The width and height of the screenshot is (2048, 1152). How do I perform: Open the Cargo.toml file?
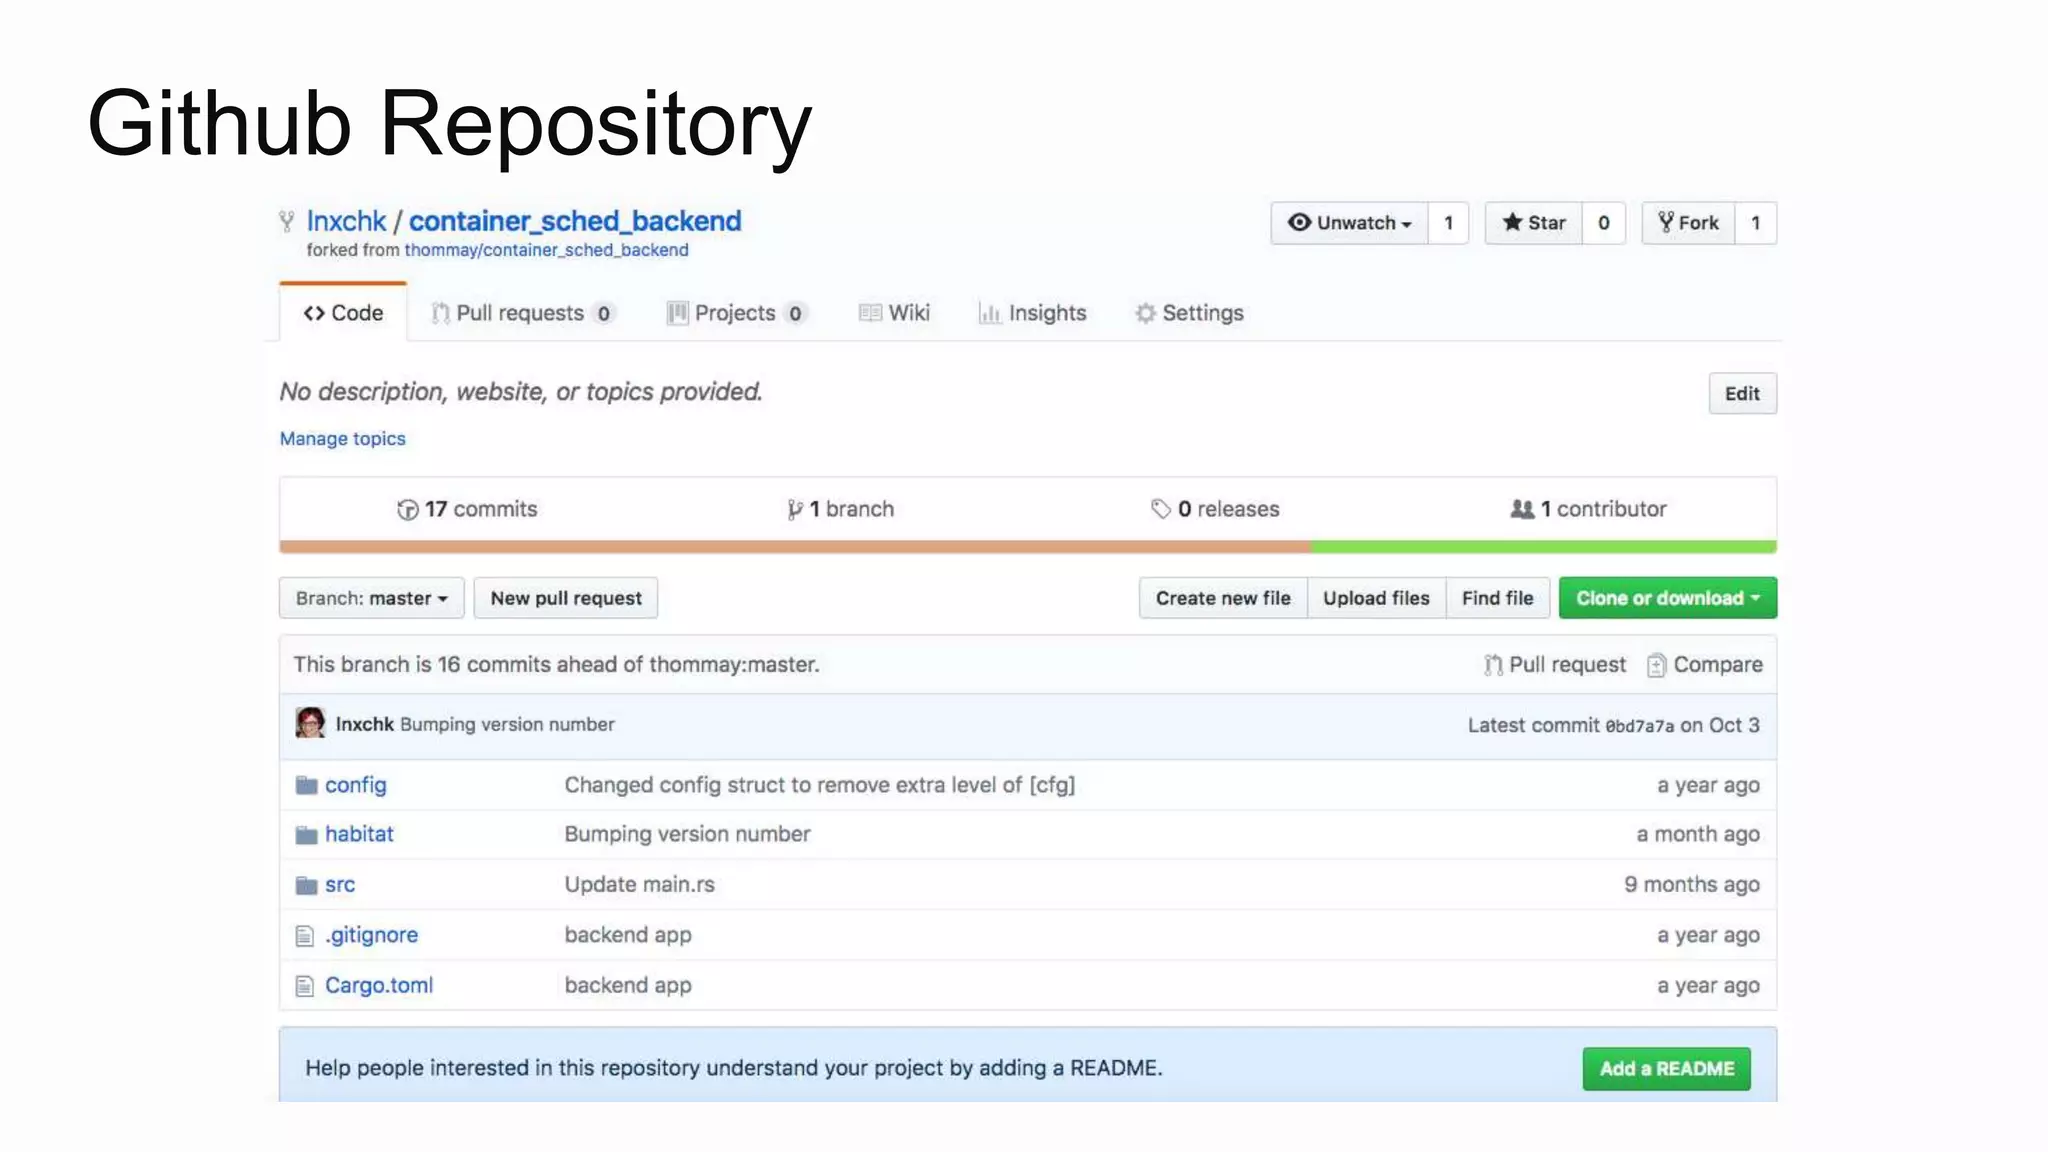click(x=379, y=985)
